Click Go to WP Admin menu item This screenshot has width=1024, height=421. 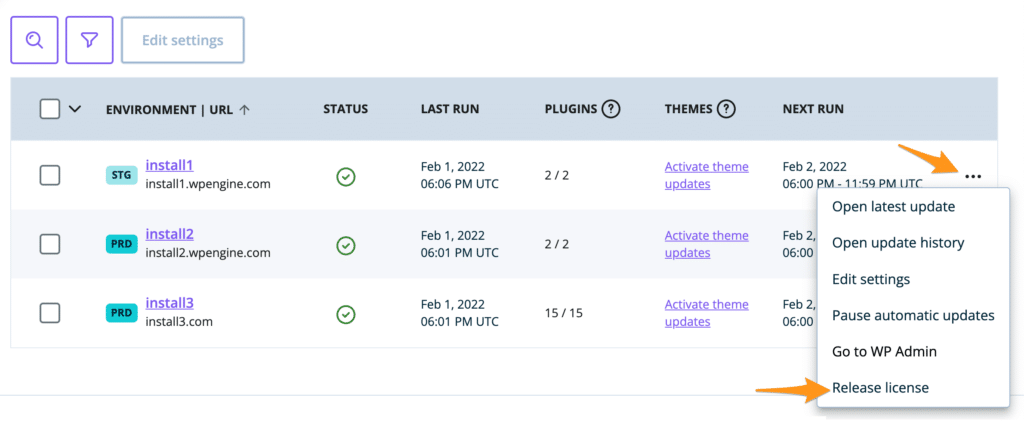click(884, 352)
